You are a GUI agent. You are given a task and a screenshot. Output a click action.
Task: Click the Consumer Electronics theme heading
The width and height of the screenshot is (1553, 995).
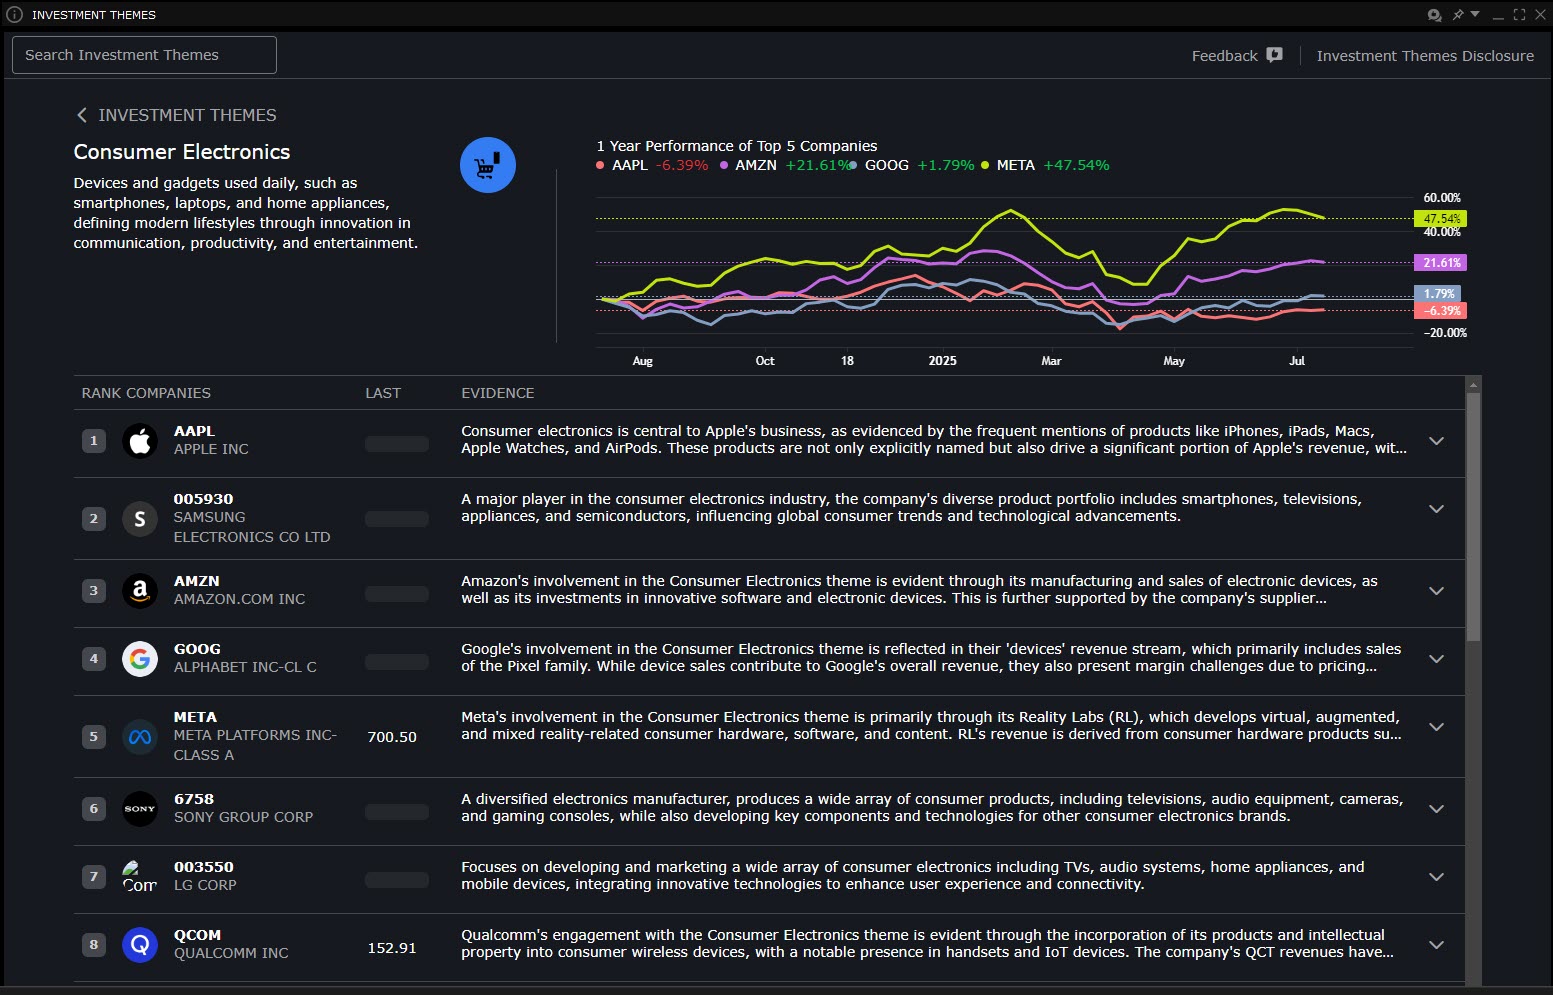pos(182,152)
